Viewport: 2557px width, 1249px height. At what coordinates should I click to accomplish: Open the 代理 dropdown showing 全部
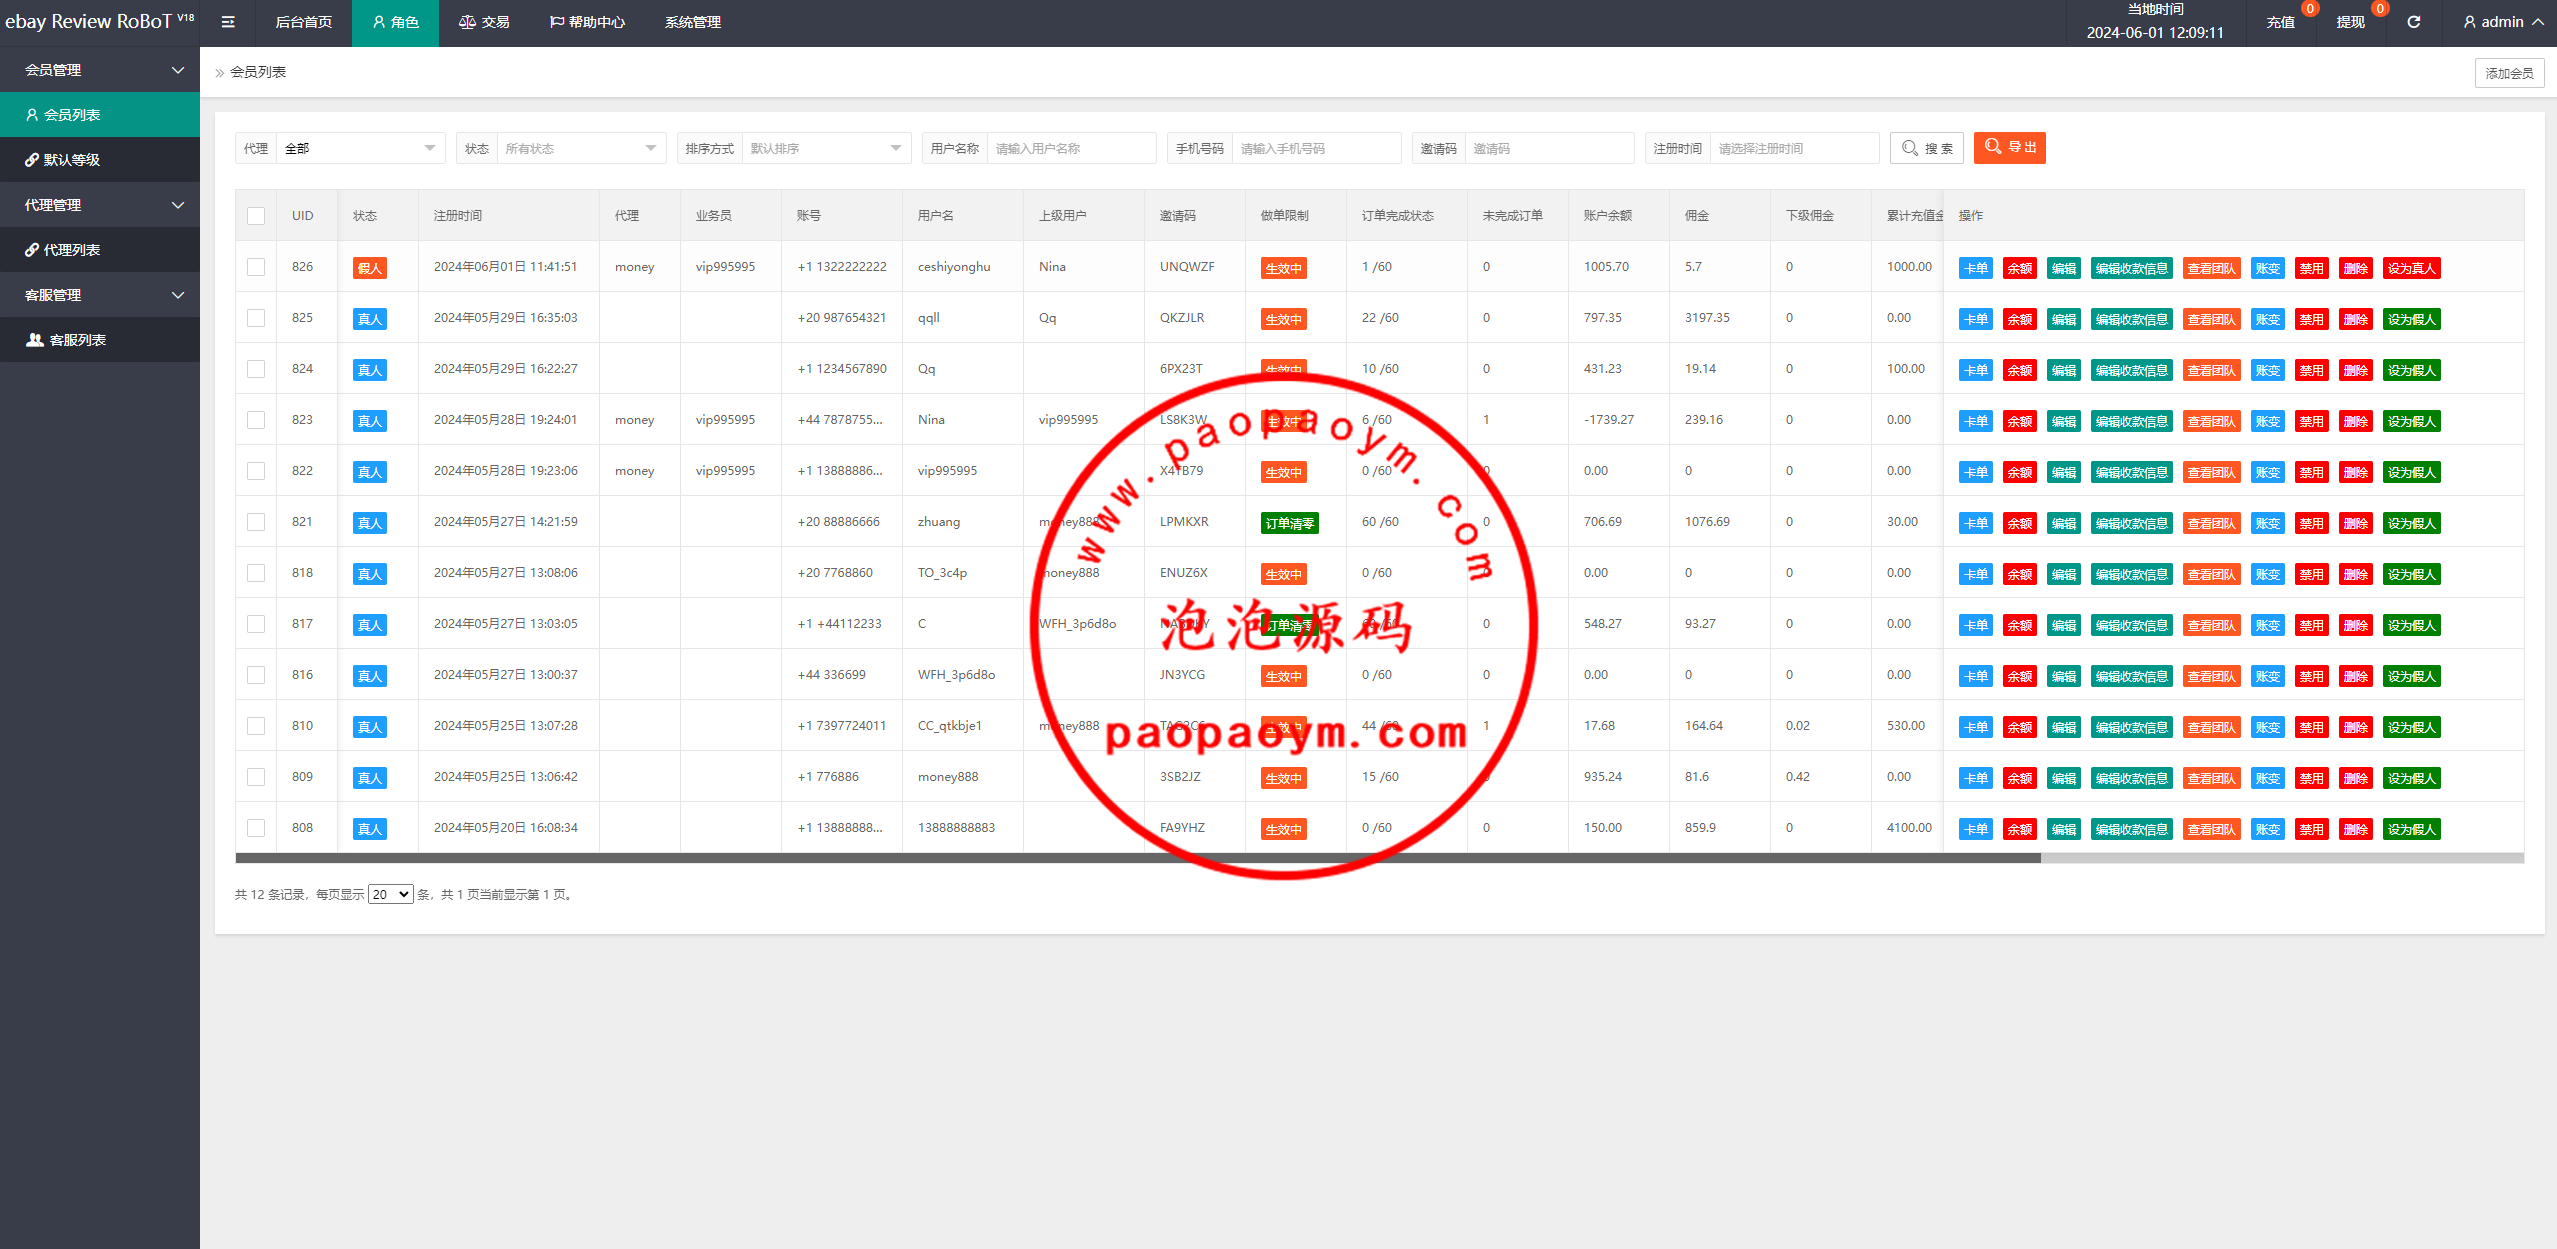pos(361,148)
